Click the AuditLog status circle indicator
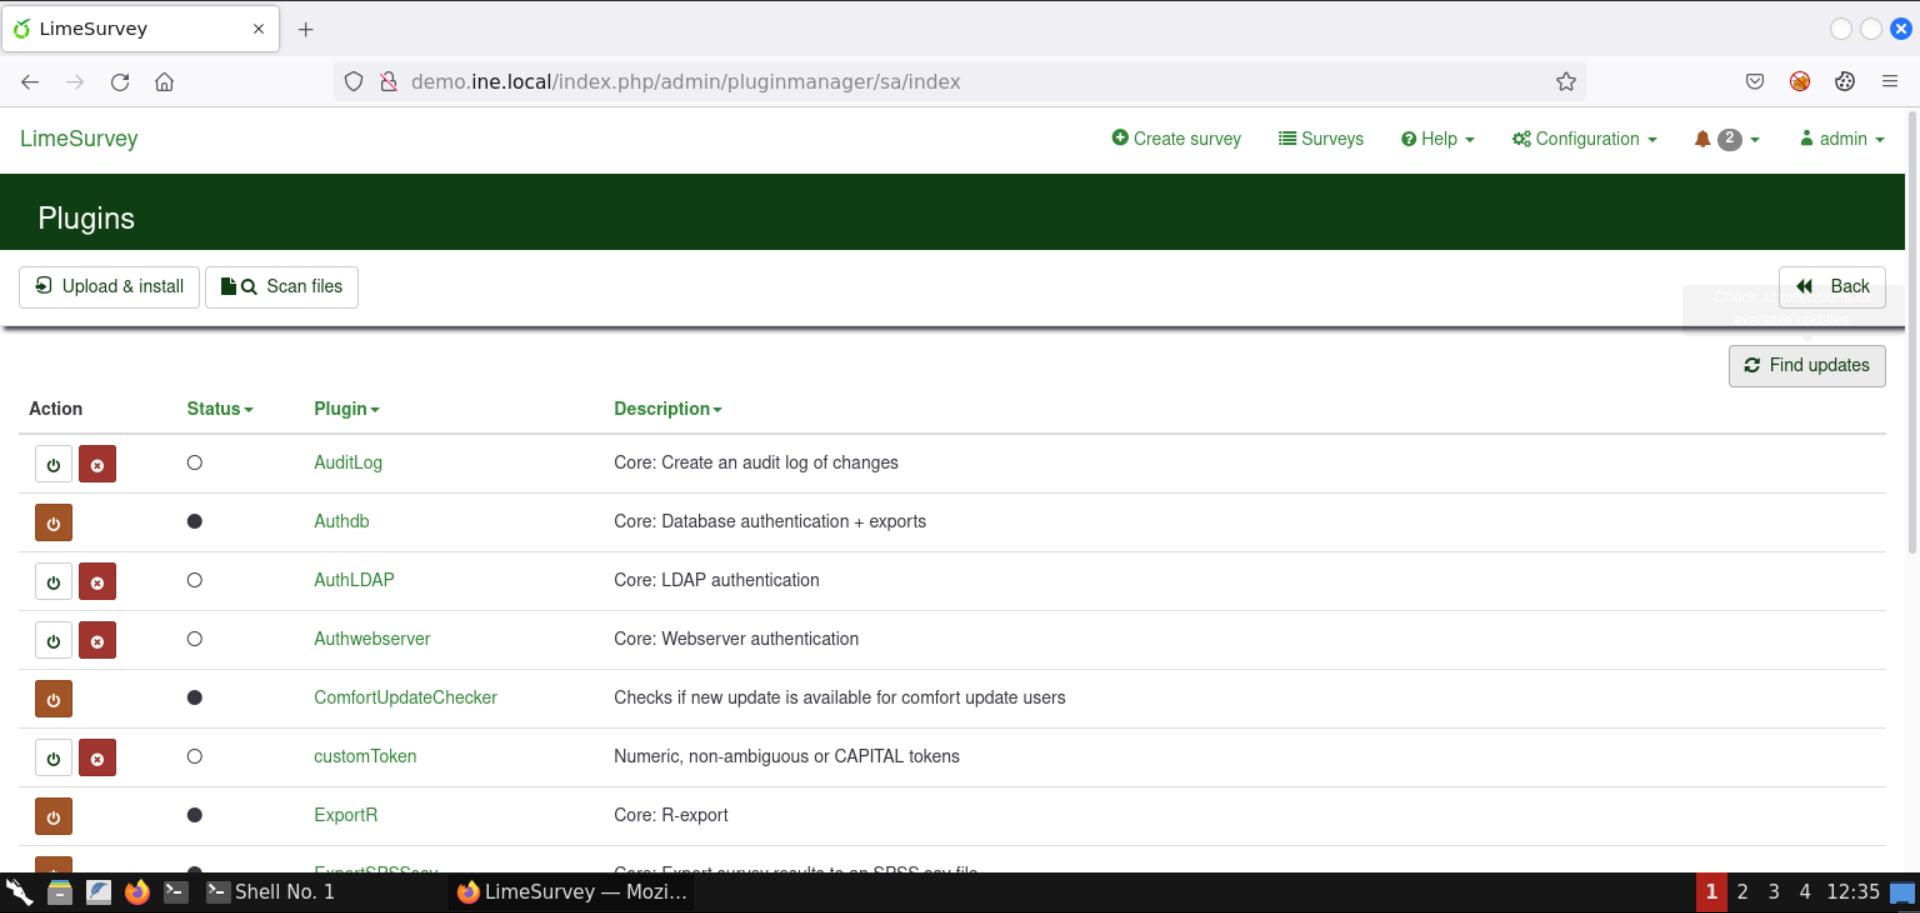The height and width of the screenshot is (913, 1920). [195, 462]
